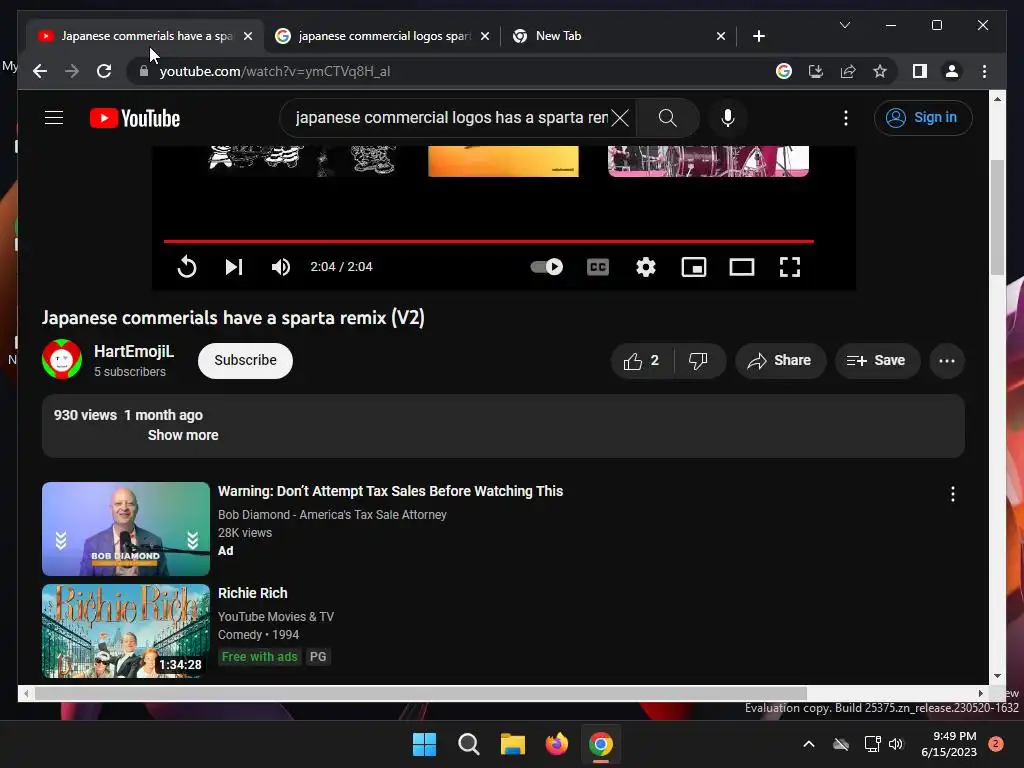
Task: Mute the video volume
Action: (281, 266)
